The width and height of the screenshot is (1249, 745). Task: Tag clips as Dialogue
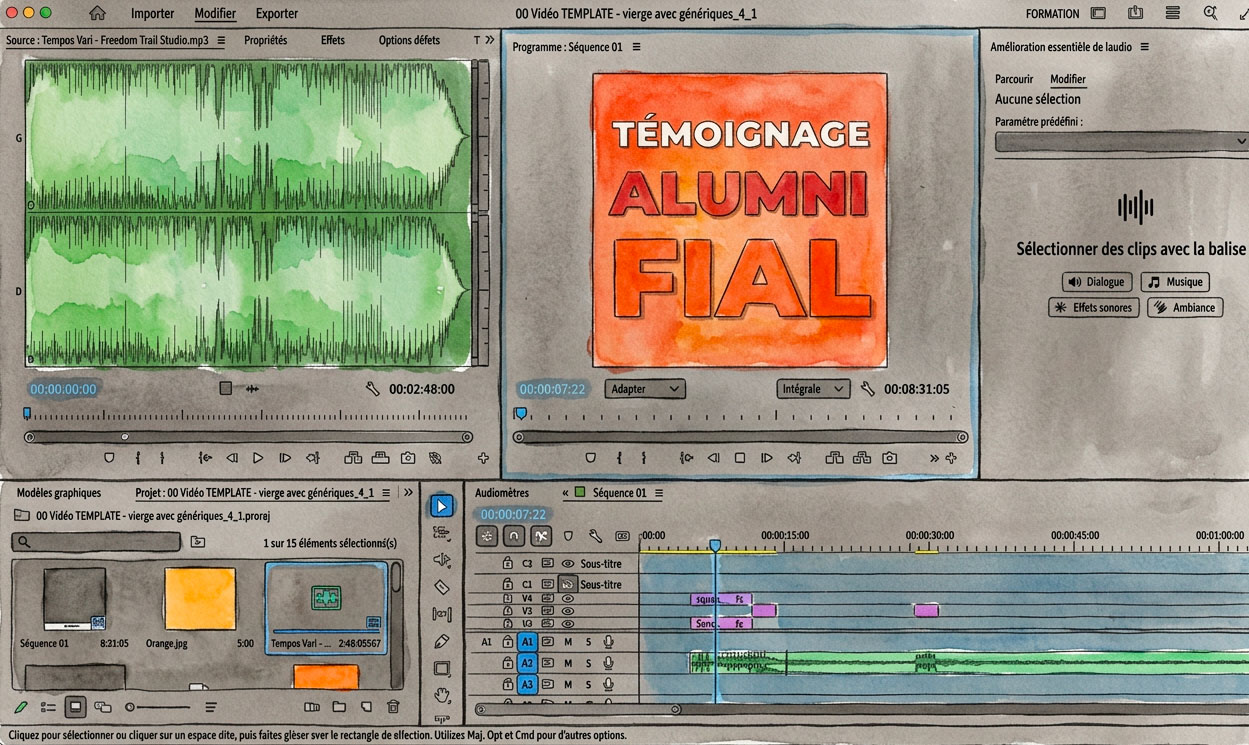[1097, 283]
